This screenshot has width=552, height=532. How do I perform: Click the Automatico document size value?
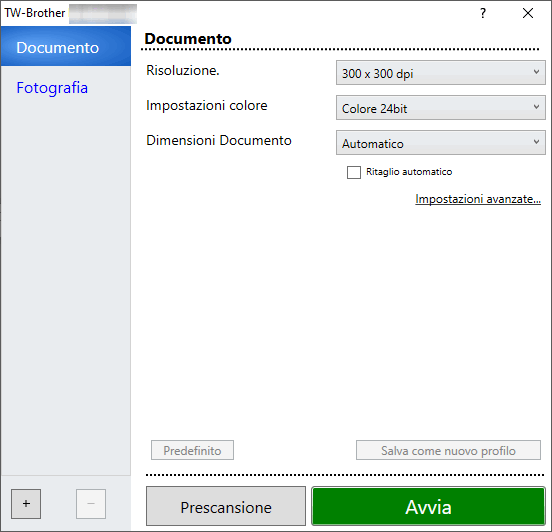click(372, 144)
